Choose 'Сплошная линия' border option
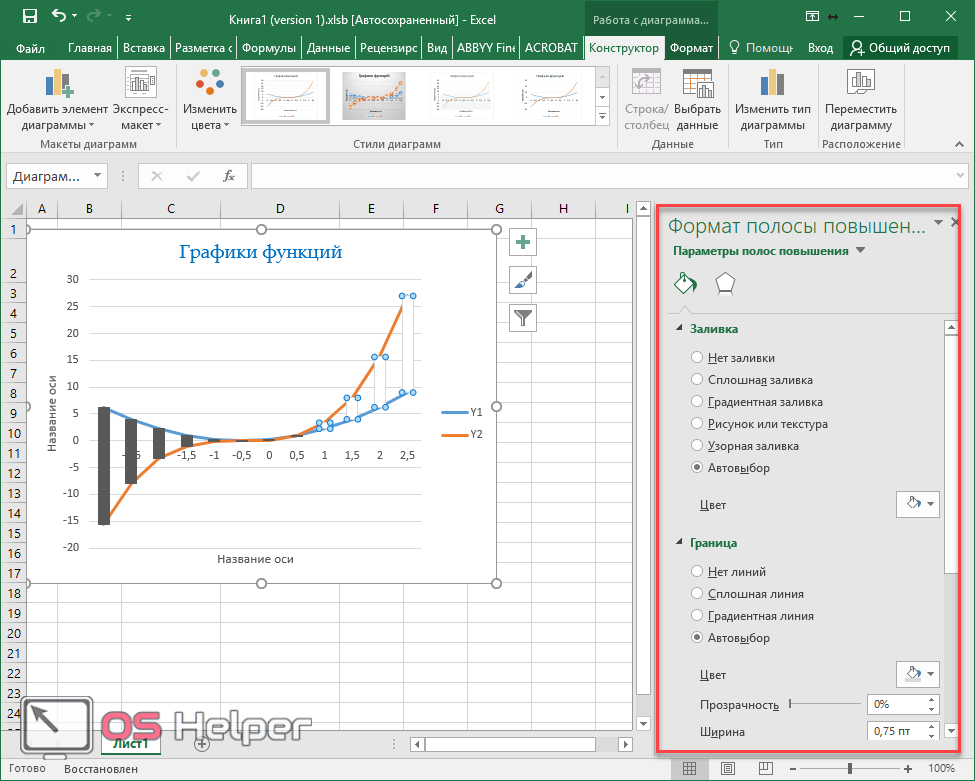This screenshot has width=975, height=781. coord(697,594)
